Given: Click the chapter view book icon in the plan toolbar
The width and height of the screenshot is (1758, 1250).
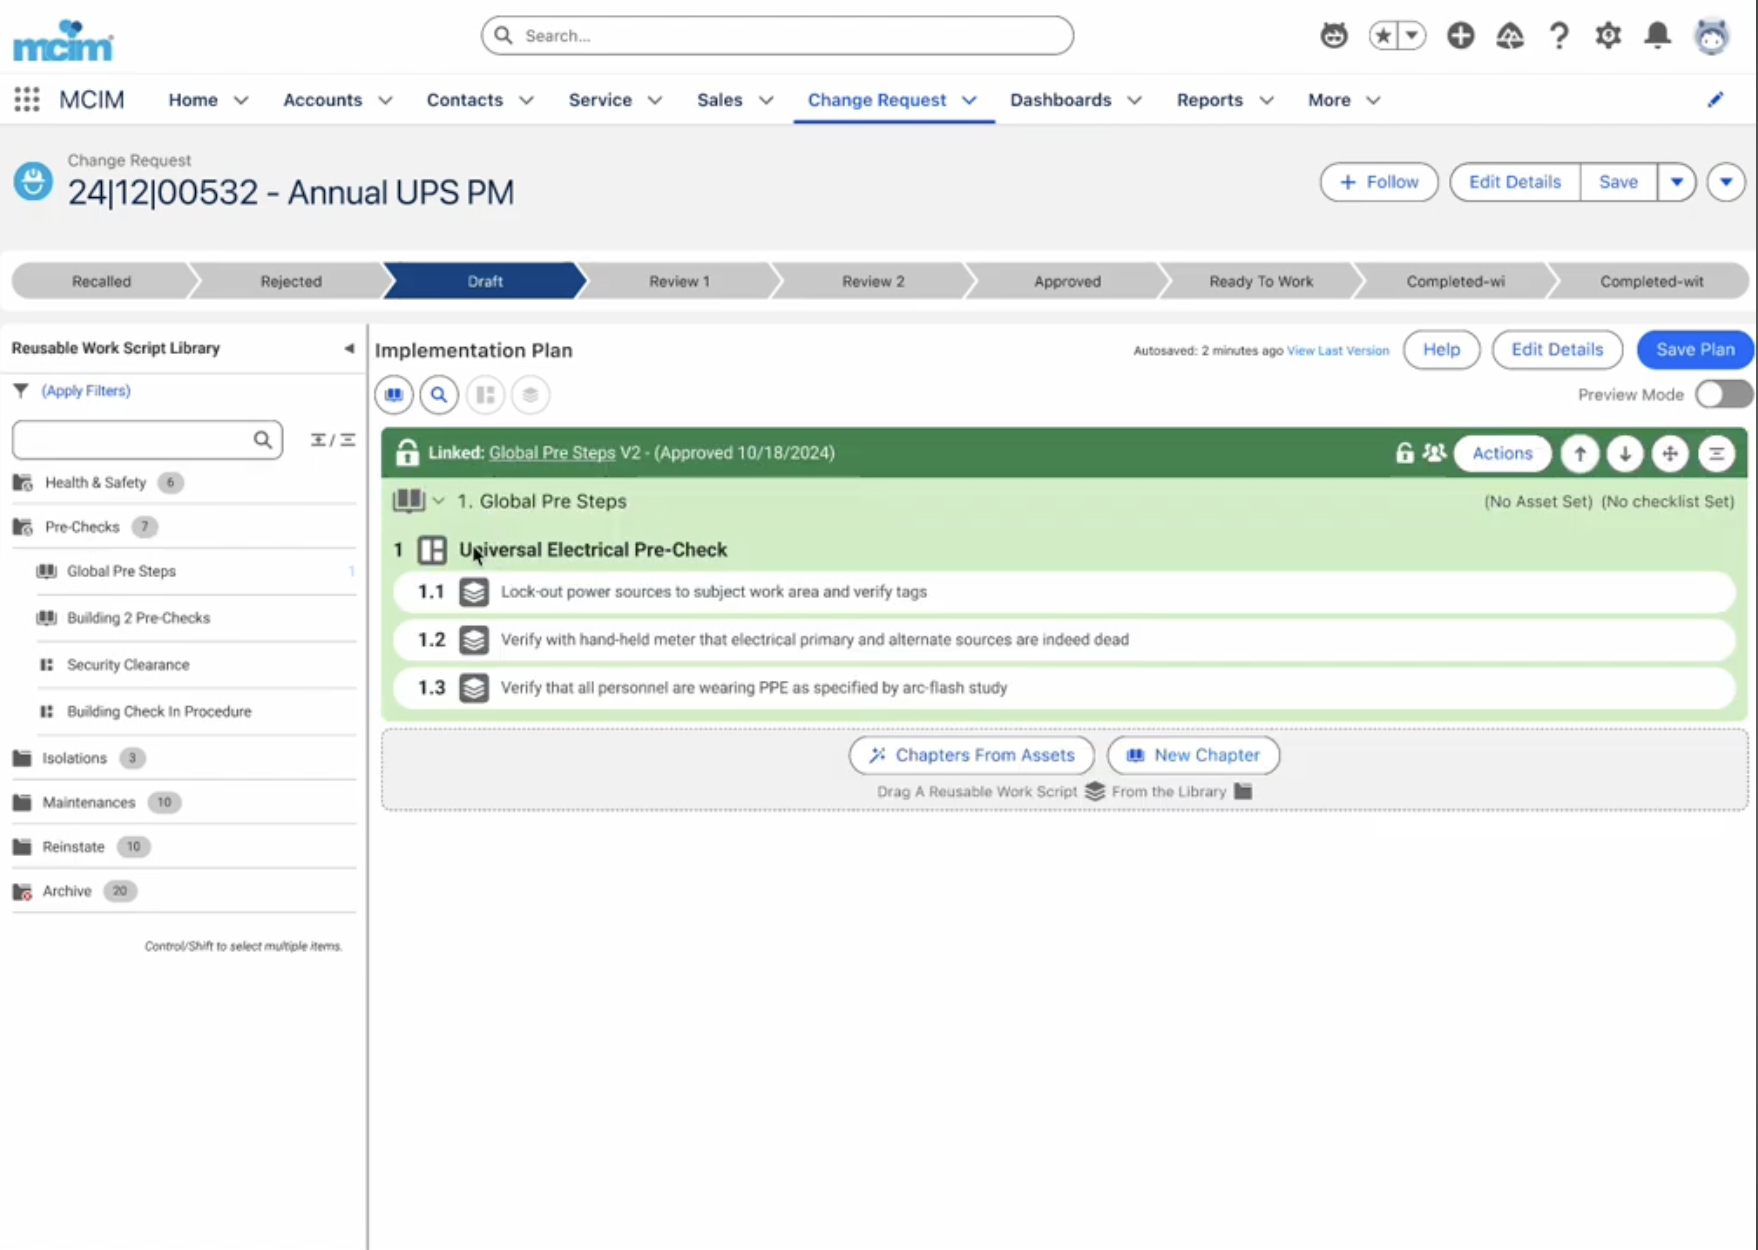Looking at the screenshot, I should click(394, 395).
